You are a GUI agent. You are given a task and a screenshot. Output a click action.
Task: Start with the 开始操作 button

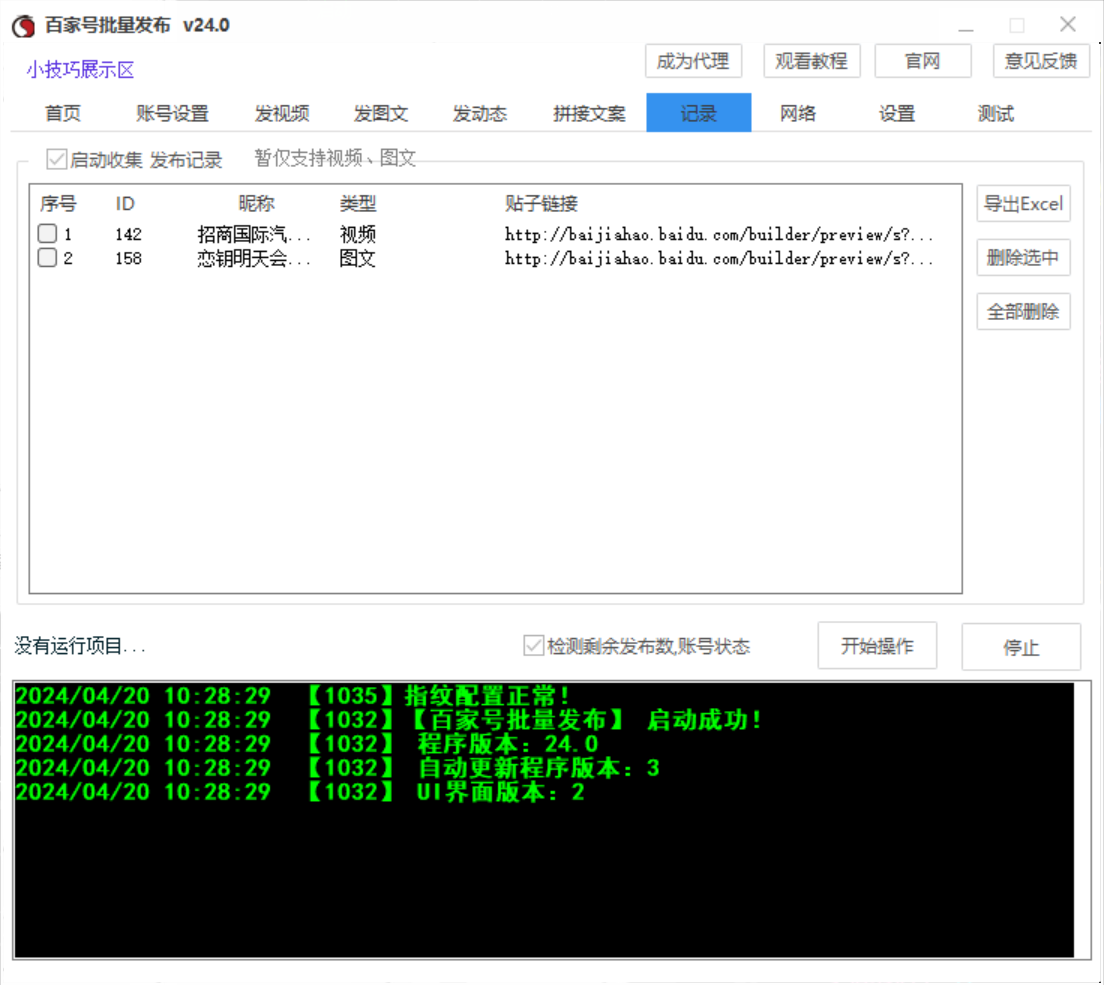pyautogui.click(x=877, y=646)
